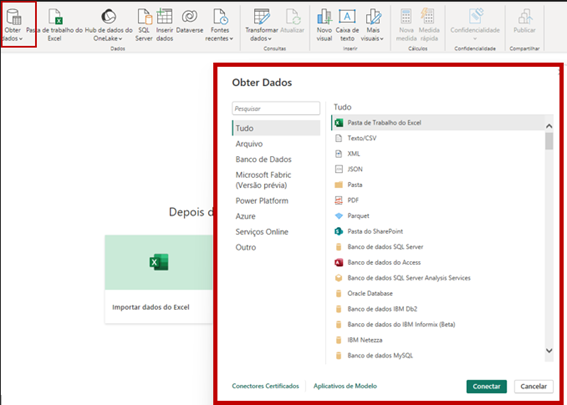This screenshot has width=567, height=405.
Task: Open Mais visuais in the ribbon
Action: tap(372, 24)
